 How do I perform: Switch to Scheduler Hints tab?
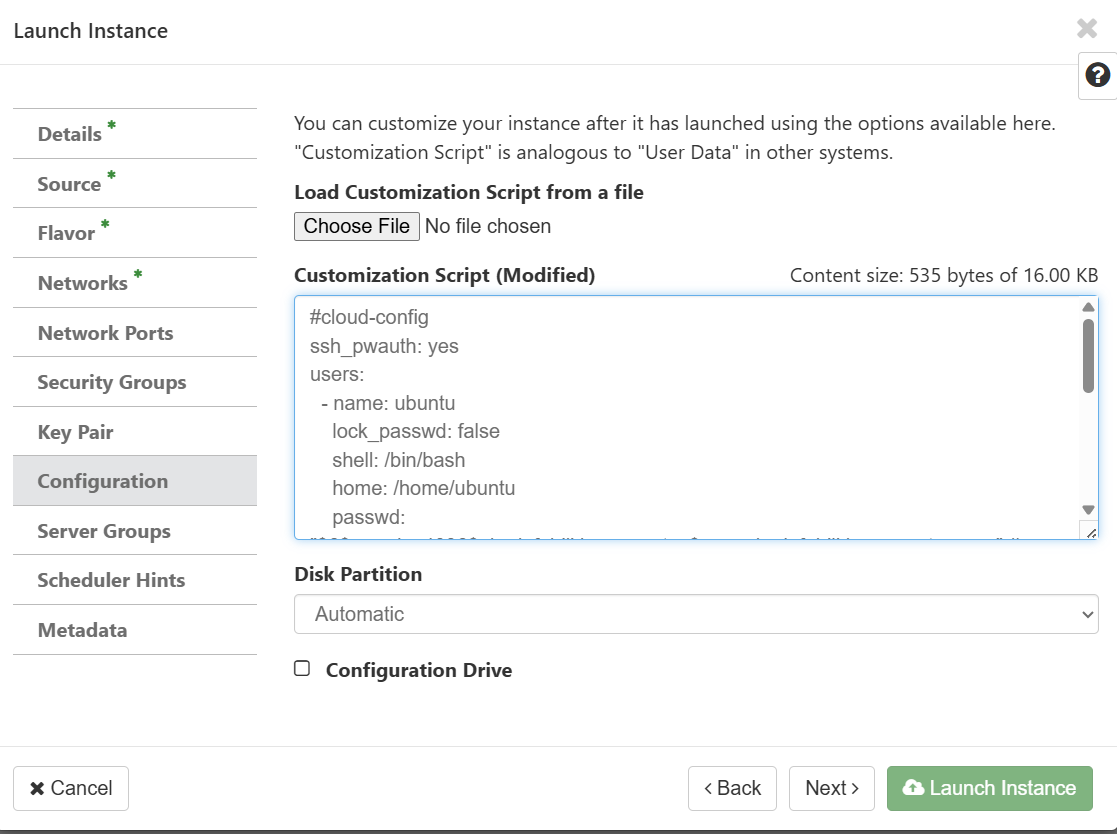pyautogui.click(x=111, y=580)
